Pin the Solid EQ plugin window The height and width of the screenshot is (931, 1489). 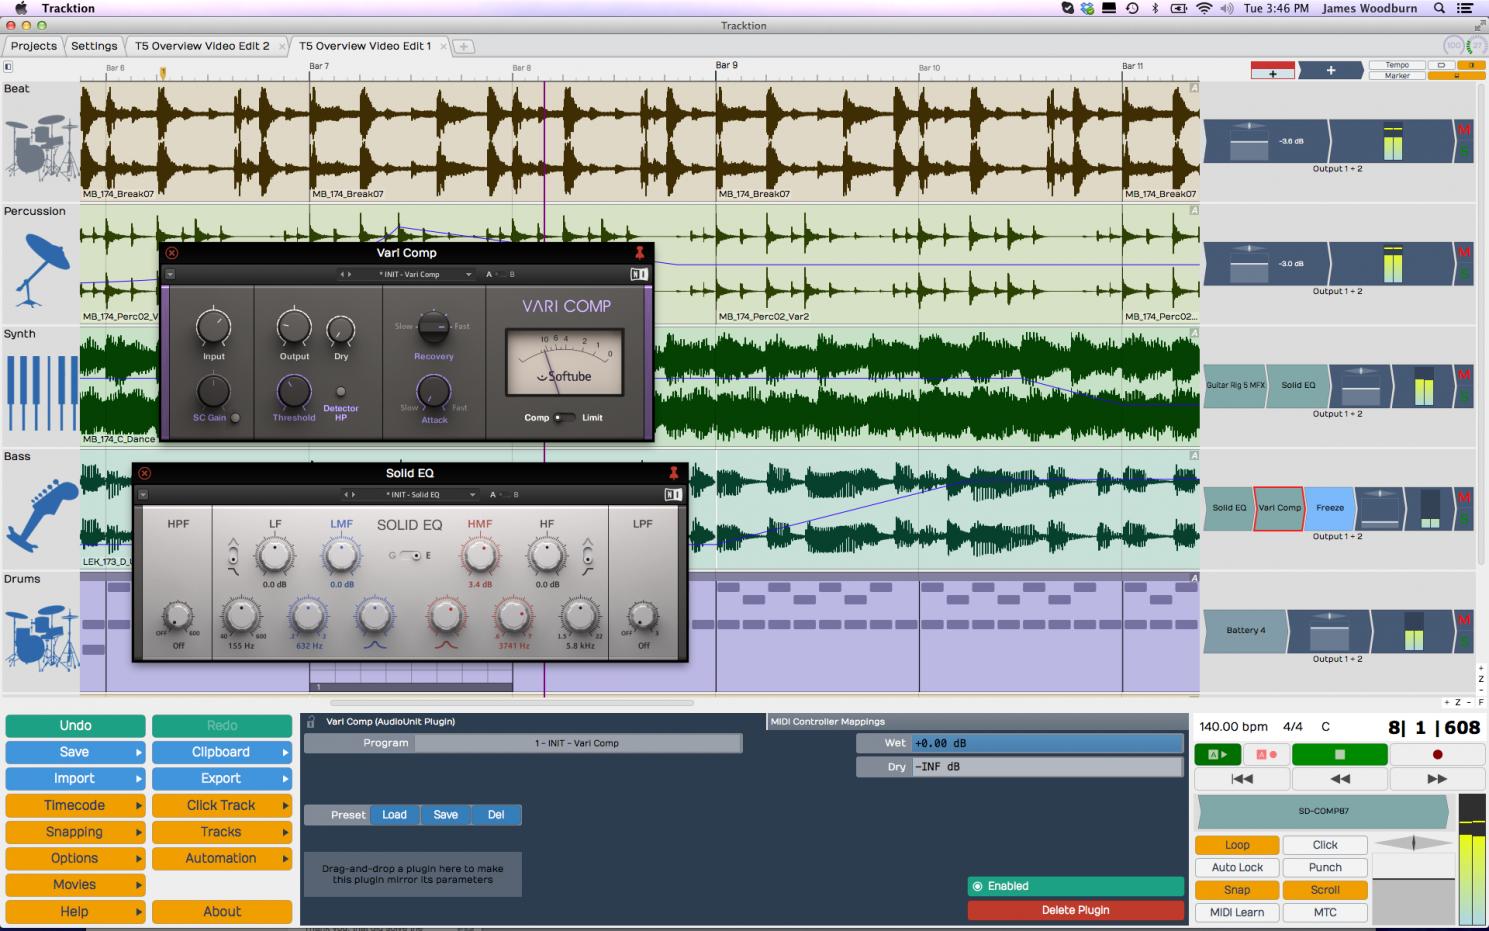click(673, 473)
